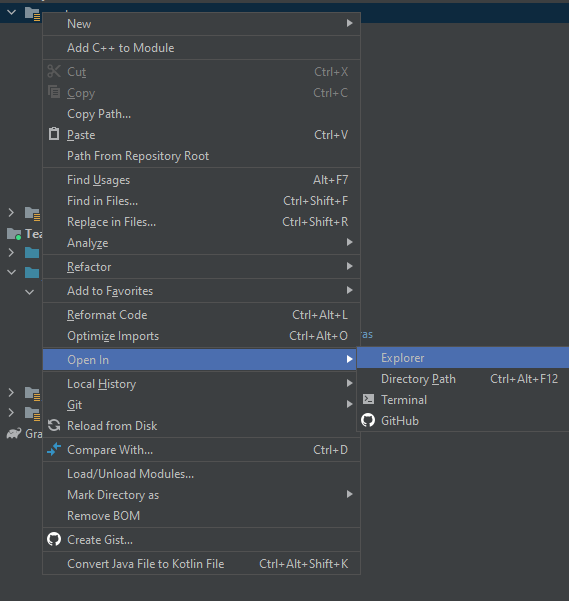Select Directory Path option
This screenshot has width=569, height=601.
pyautogui.click(x=463, y=379)
